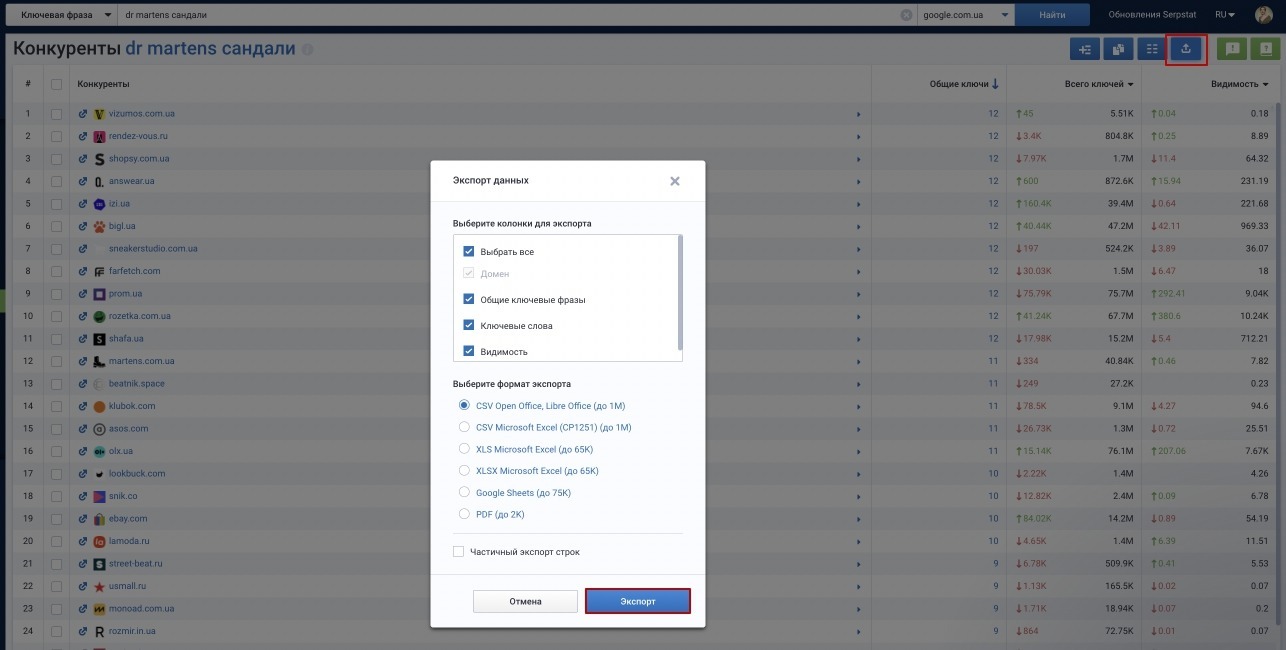Open external link icon for vizumos.com.ua
This screenshot has height=650, width=1286.
pos(83,114)
